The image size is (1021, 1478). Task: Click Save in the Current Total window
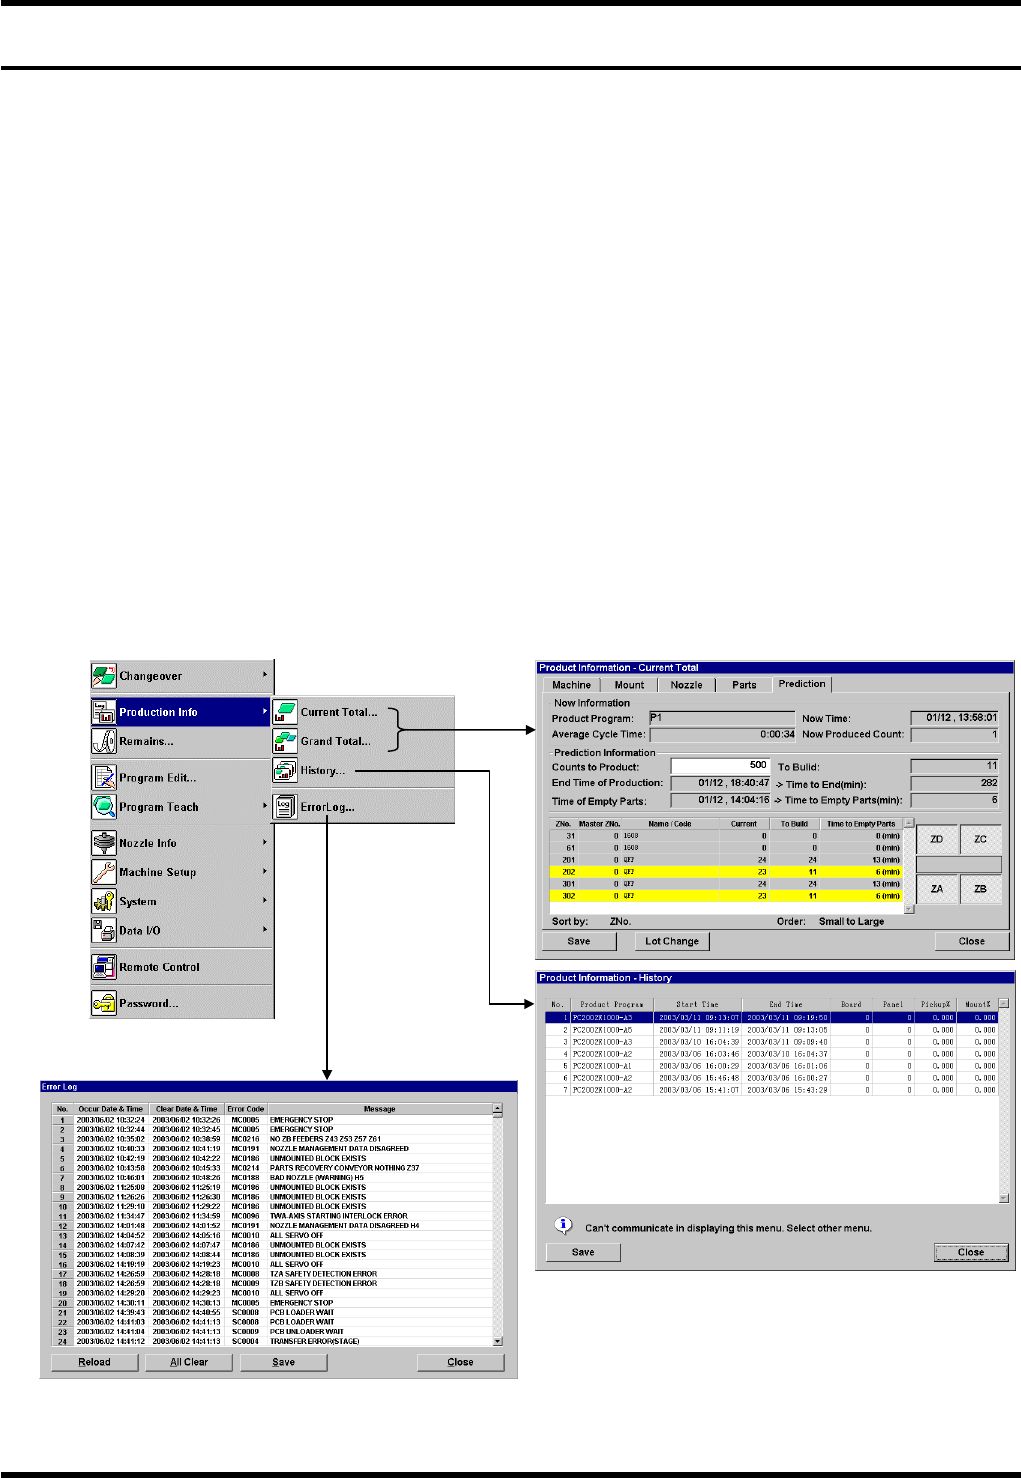pos(579,941)
